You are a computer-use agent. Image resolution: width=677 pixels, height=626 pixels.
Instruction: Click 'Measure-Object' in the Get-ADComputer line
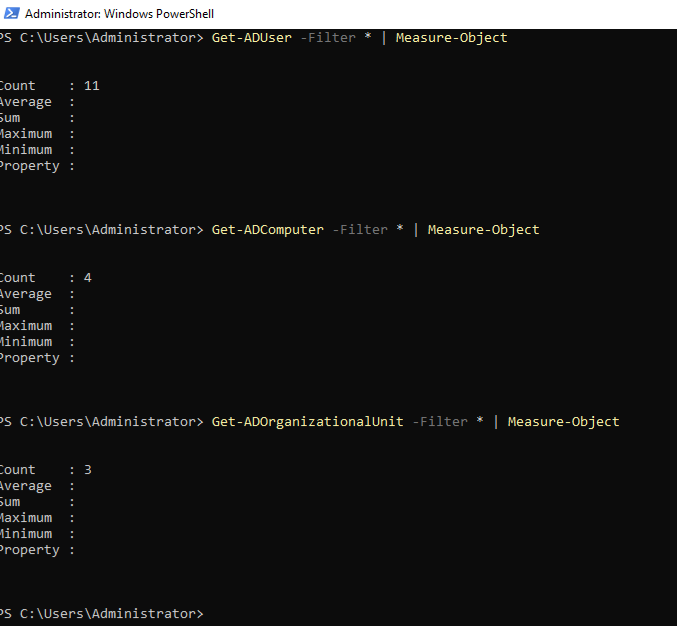click(483, 230)
